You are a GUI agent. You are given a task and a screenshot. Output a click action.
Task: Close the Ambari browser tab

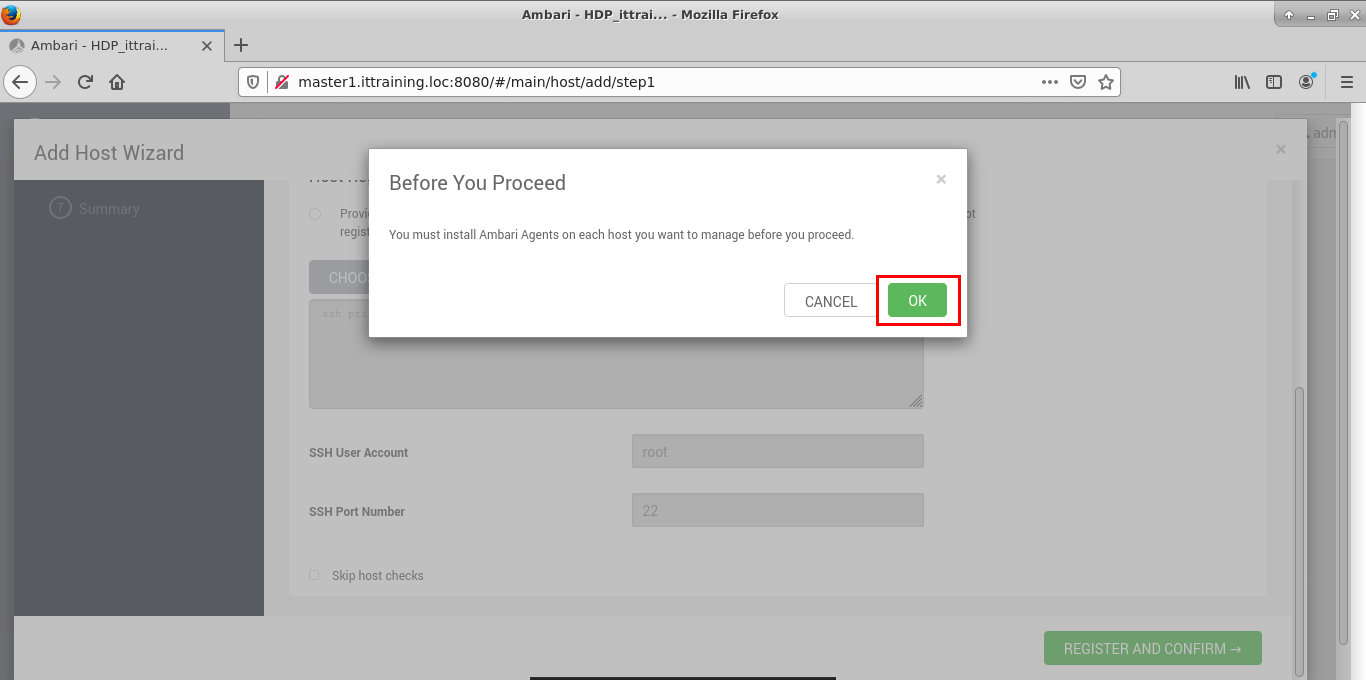tap(207, 46)
